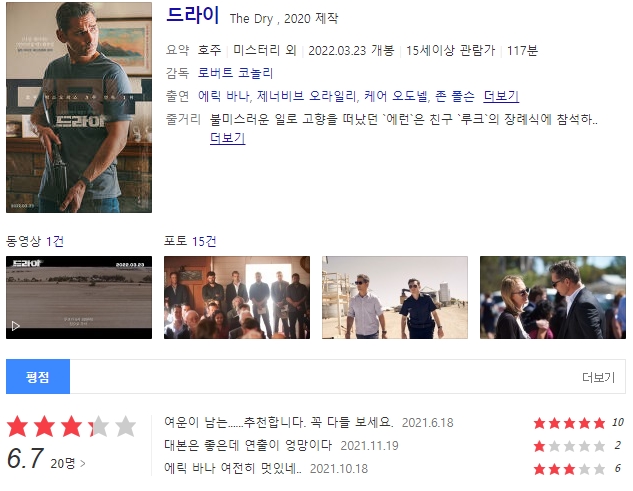Open actor 에릭 바나 profile
633x491 pixels.
224,96
